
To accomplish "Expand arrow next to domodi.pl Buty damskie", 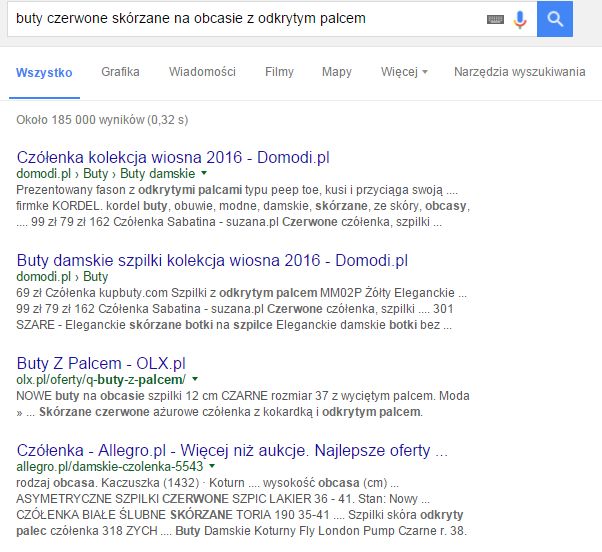I will [205, 174].
